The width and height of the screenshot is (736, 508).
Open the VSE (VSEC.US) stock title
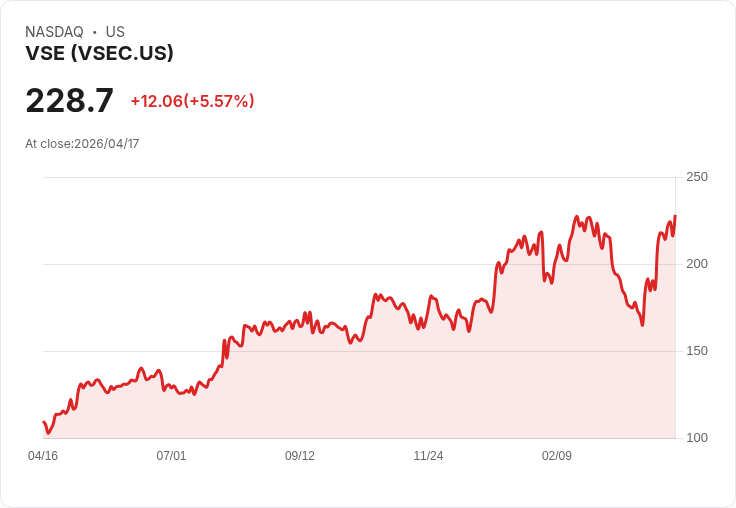pyautogui.click(x=99, y=53)
